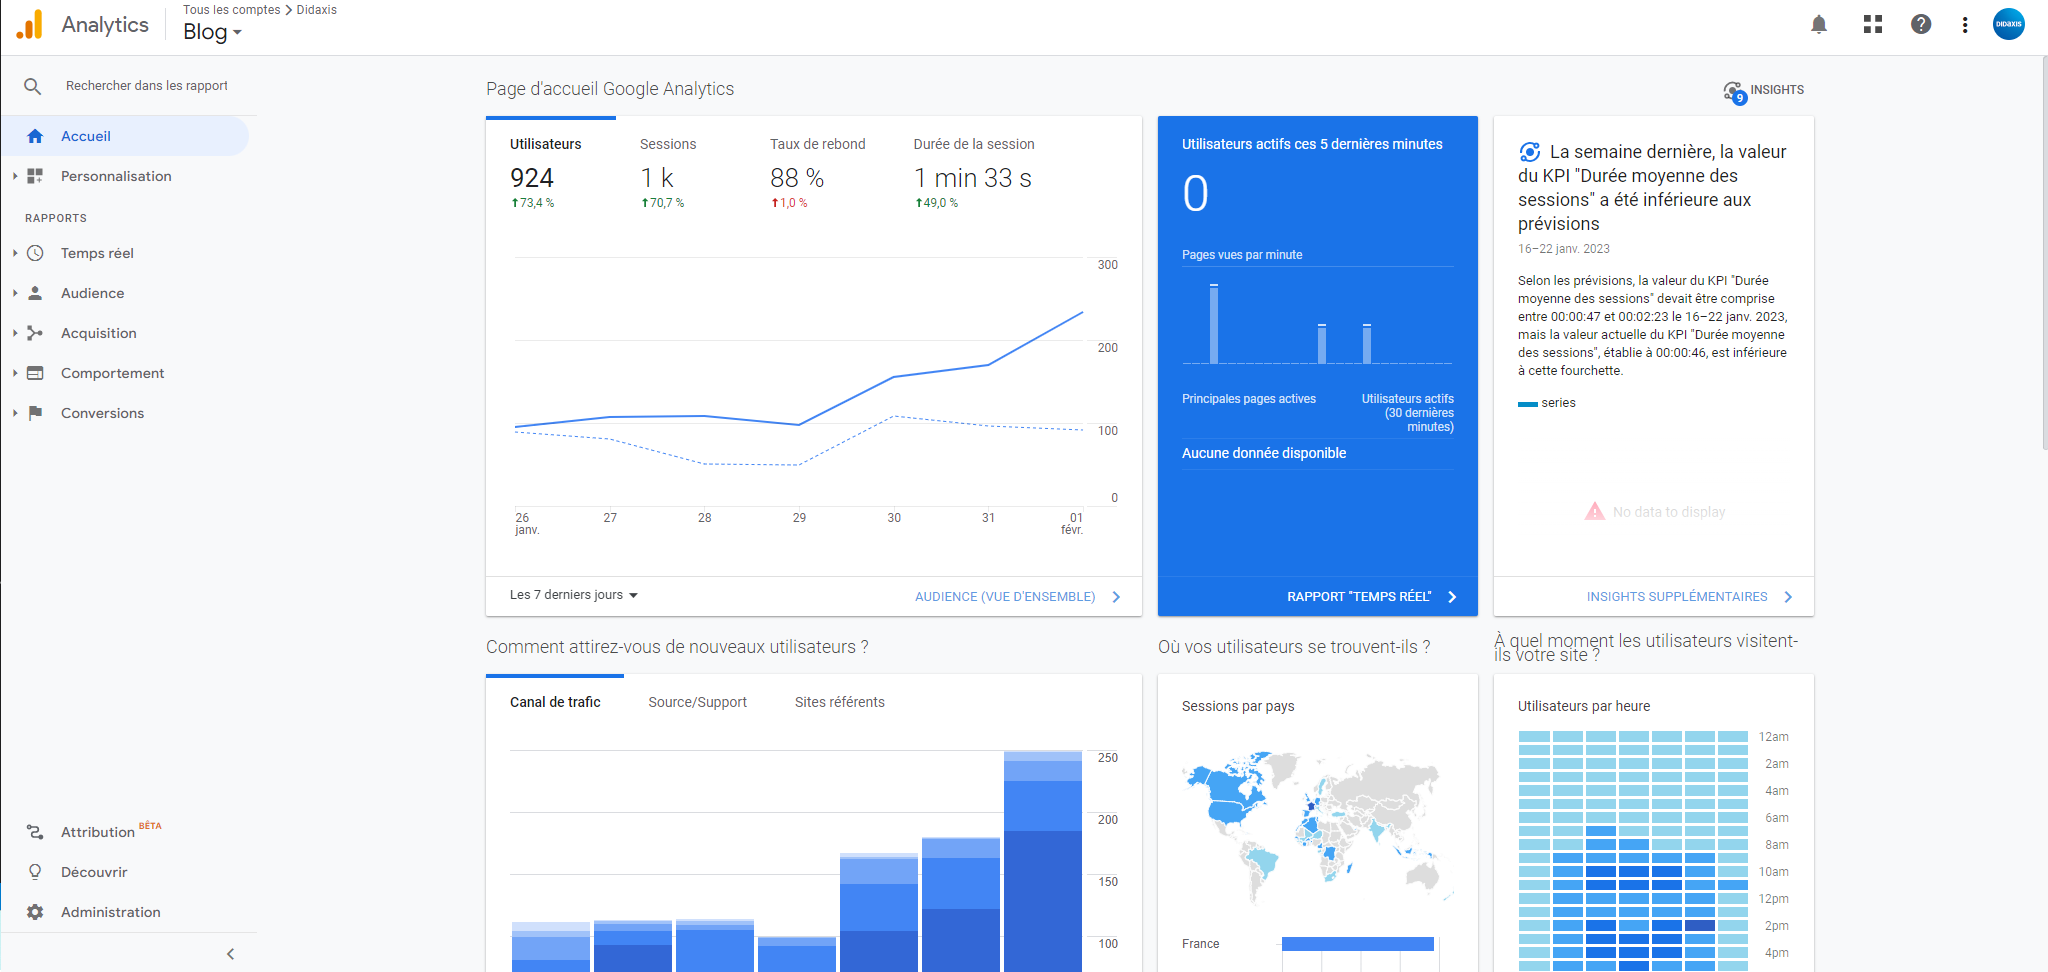Click the Audience person icon
The height and width of the screenshot is (972, 2048).
35,293
